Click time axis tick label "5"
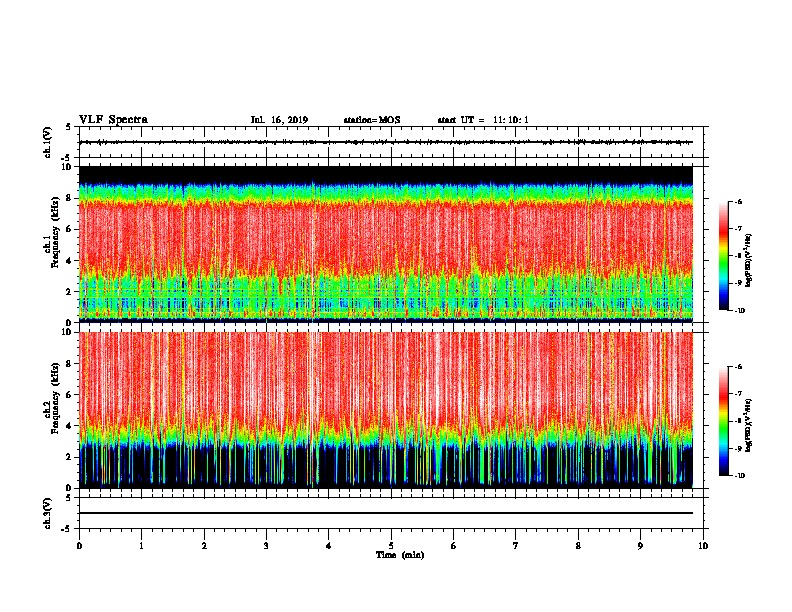This screenshot has height=612, width=792. click(391, 546)
